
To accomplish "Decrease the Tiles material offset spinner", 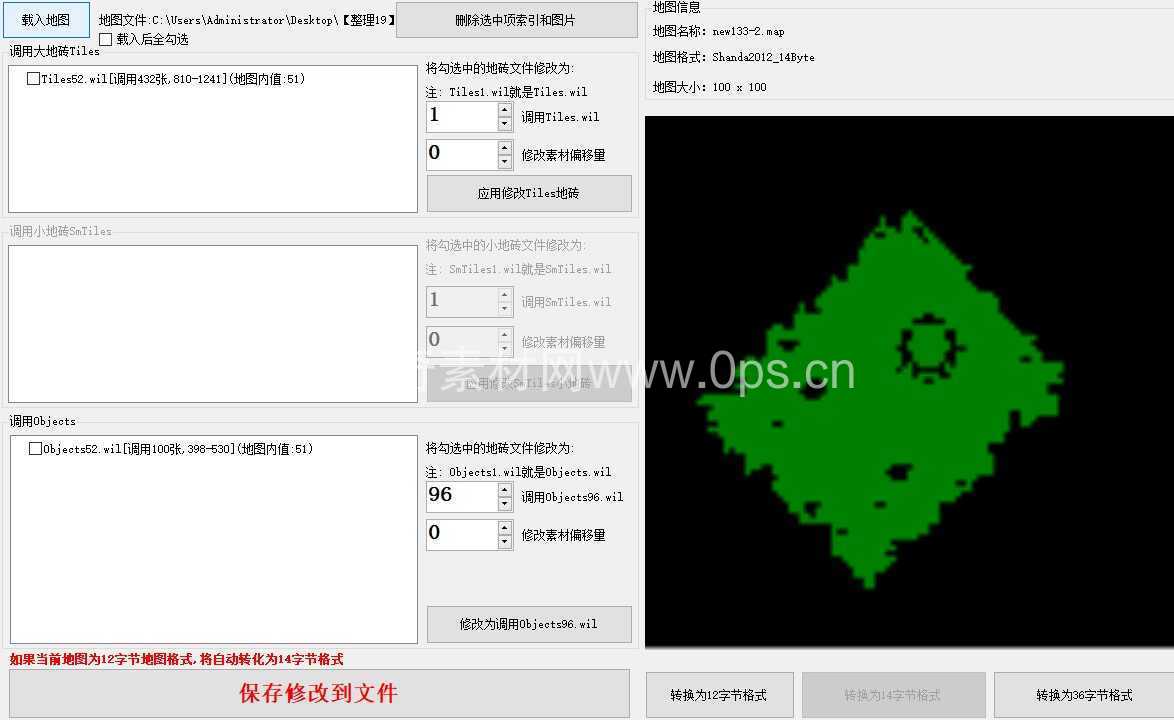I will pos(505,161).
